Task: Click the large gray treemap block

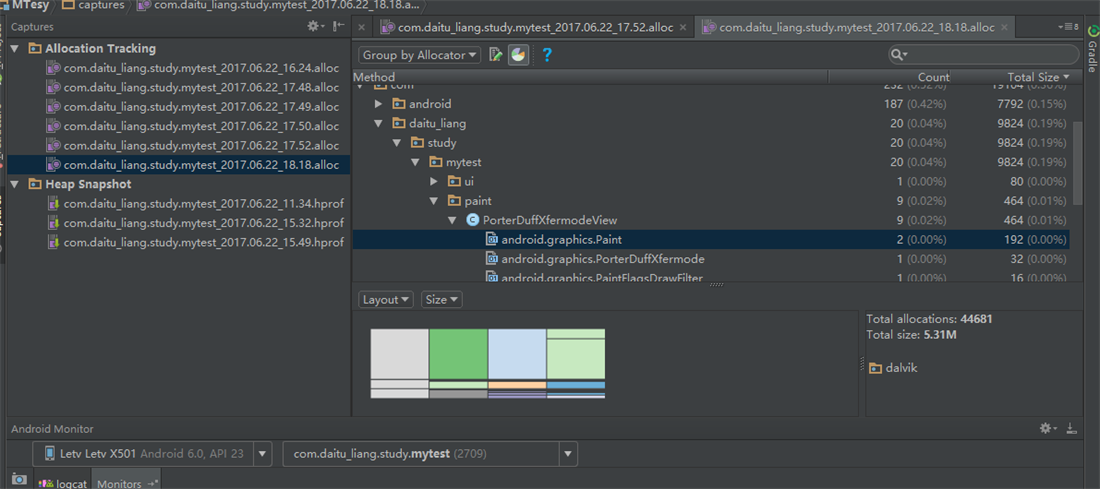Action: [x=399, y=354]
